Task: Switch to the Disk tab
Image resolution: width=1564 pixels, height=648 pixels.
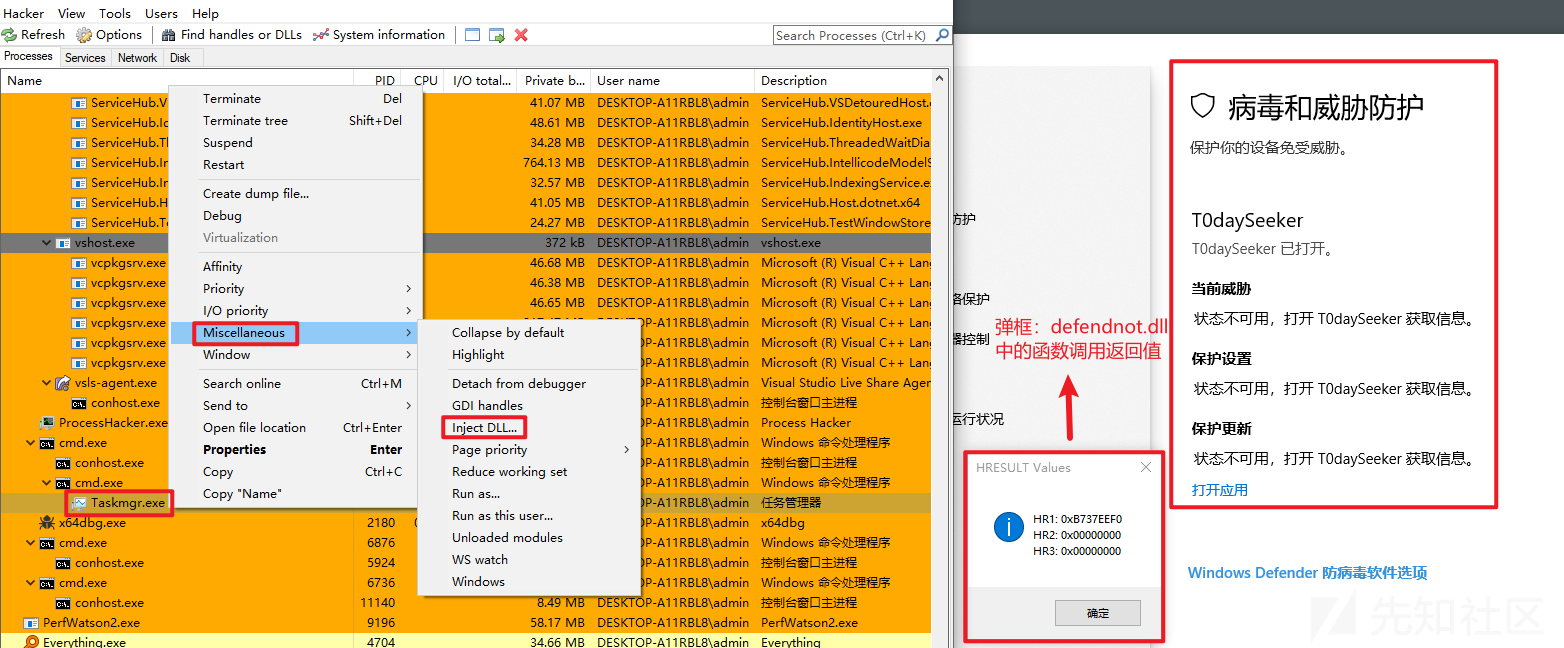Action: (x=180, y=58)
